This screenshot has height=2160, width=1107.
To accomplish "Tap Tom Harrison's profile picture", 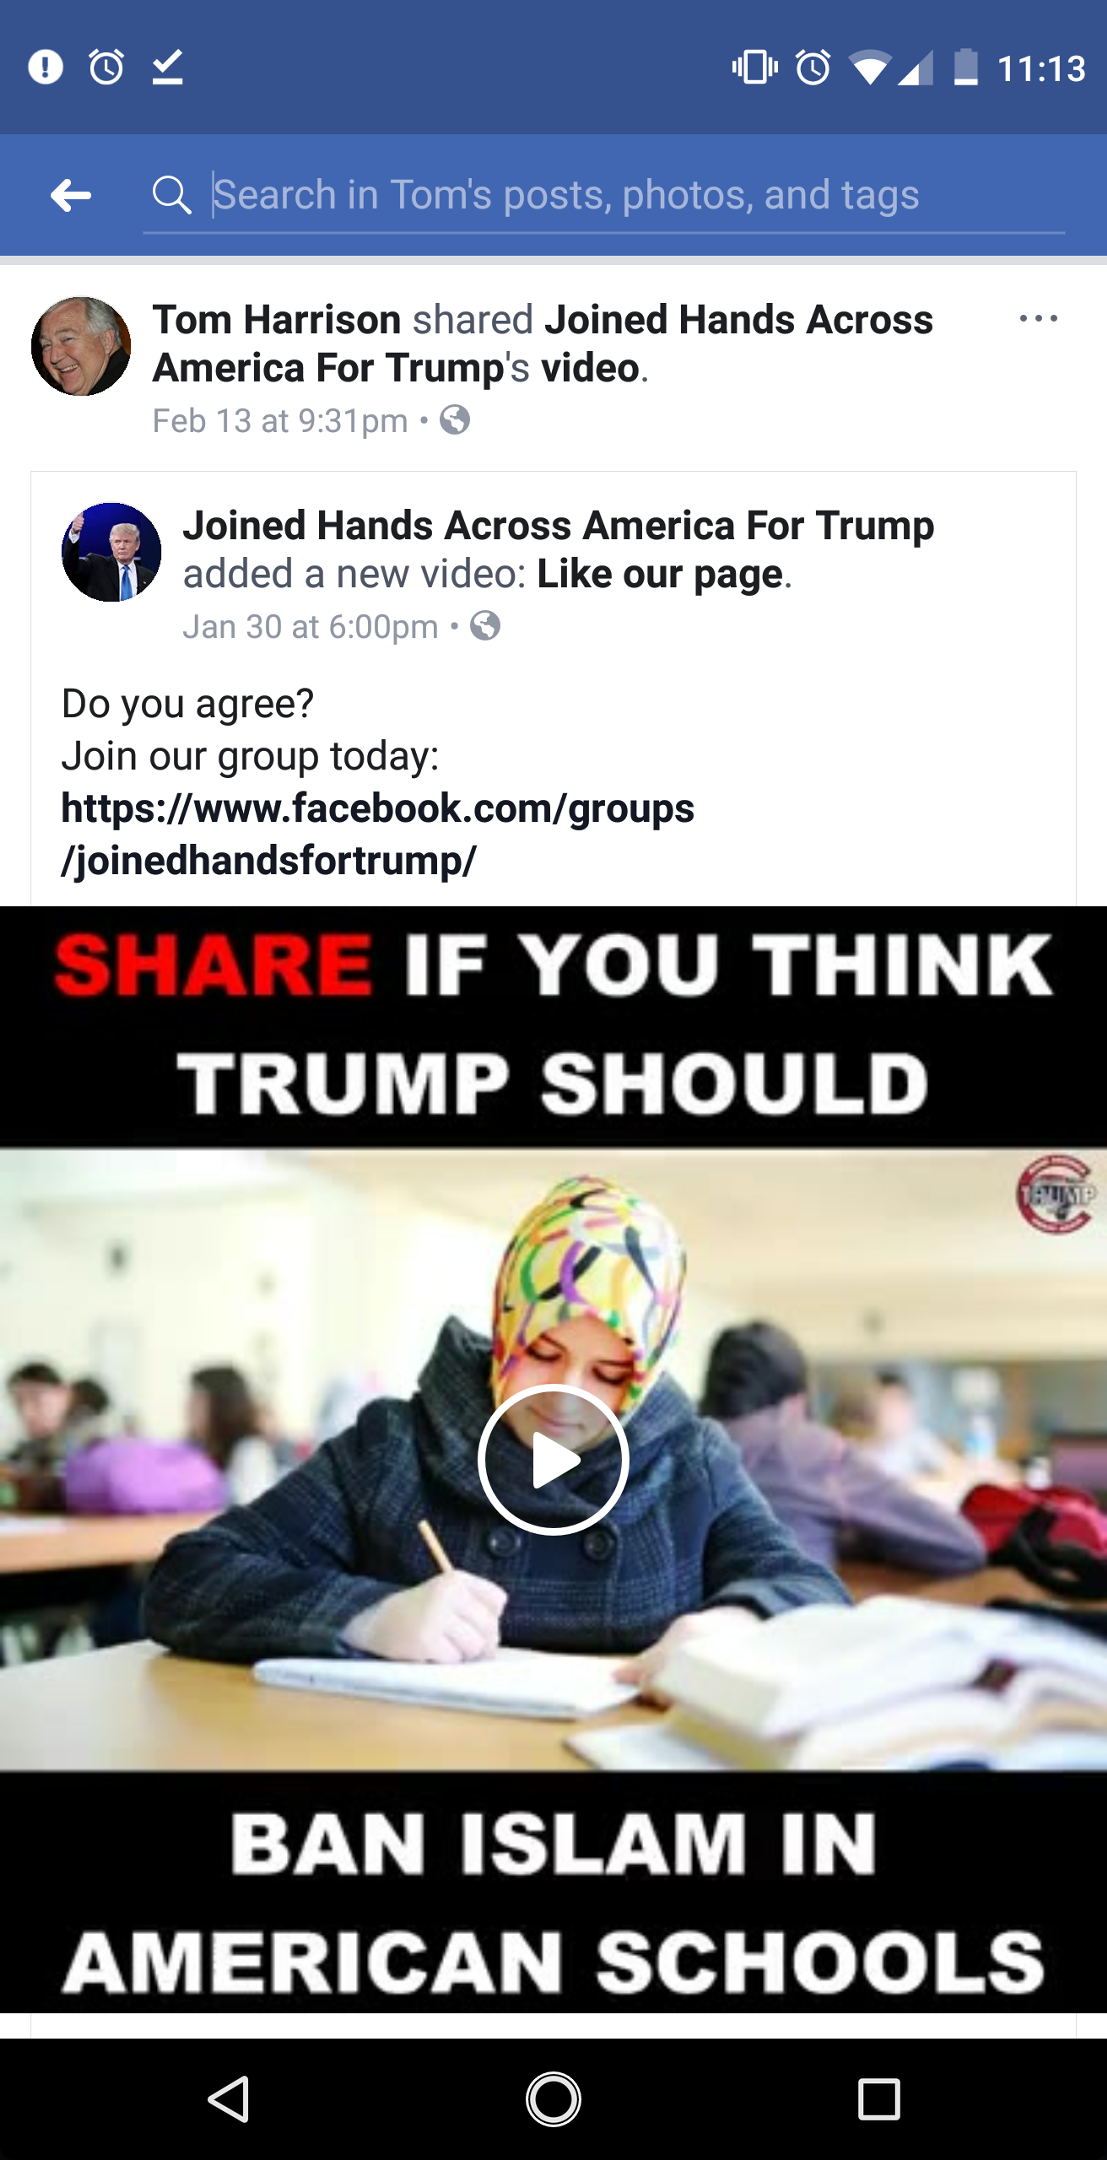I will 81,346.
